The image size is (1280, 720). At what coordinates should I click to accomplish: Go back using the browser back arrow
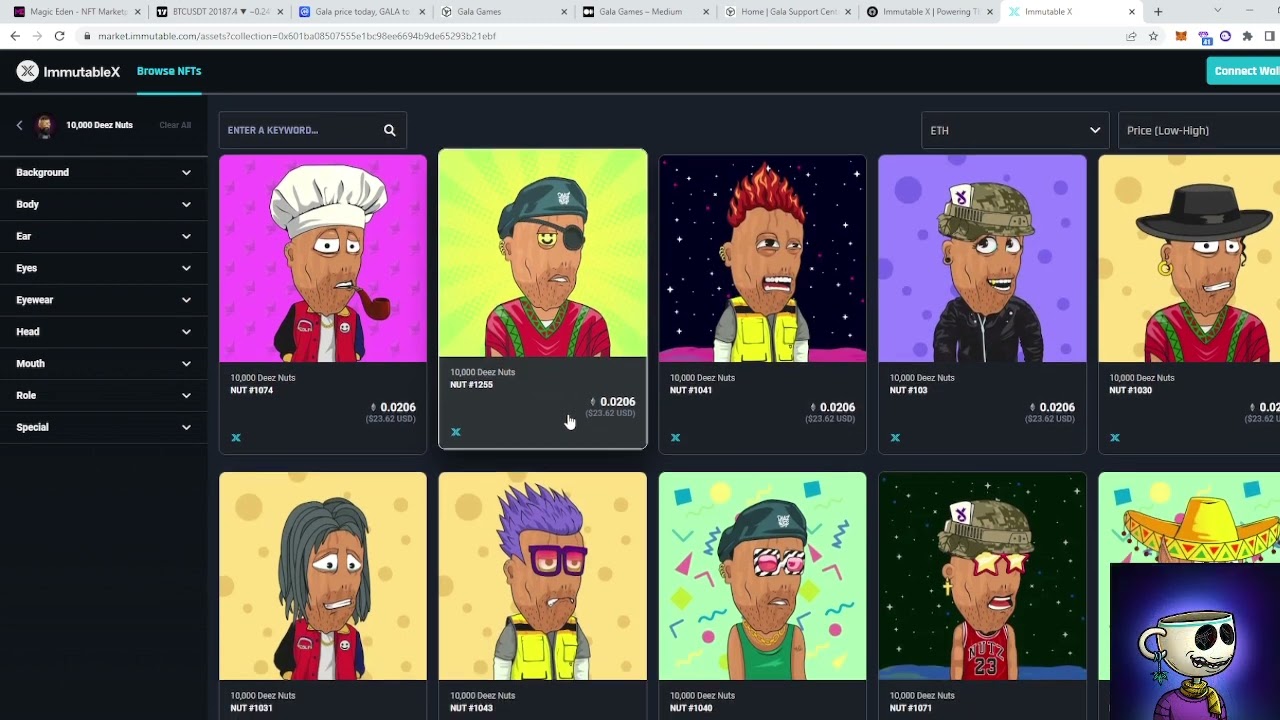(15, 36)
